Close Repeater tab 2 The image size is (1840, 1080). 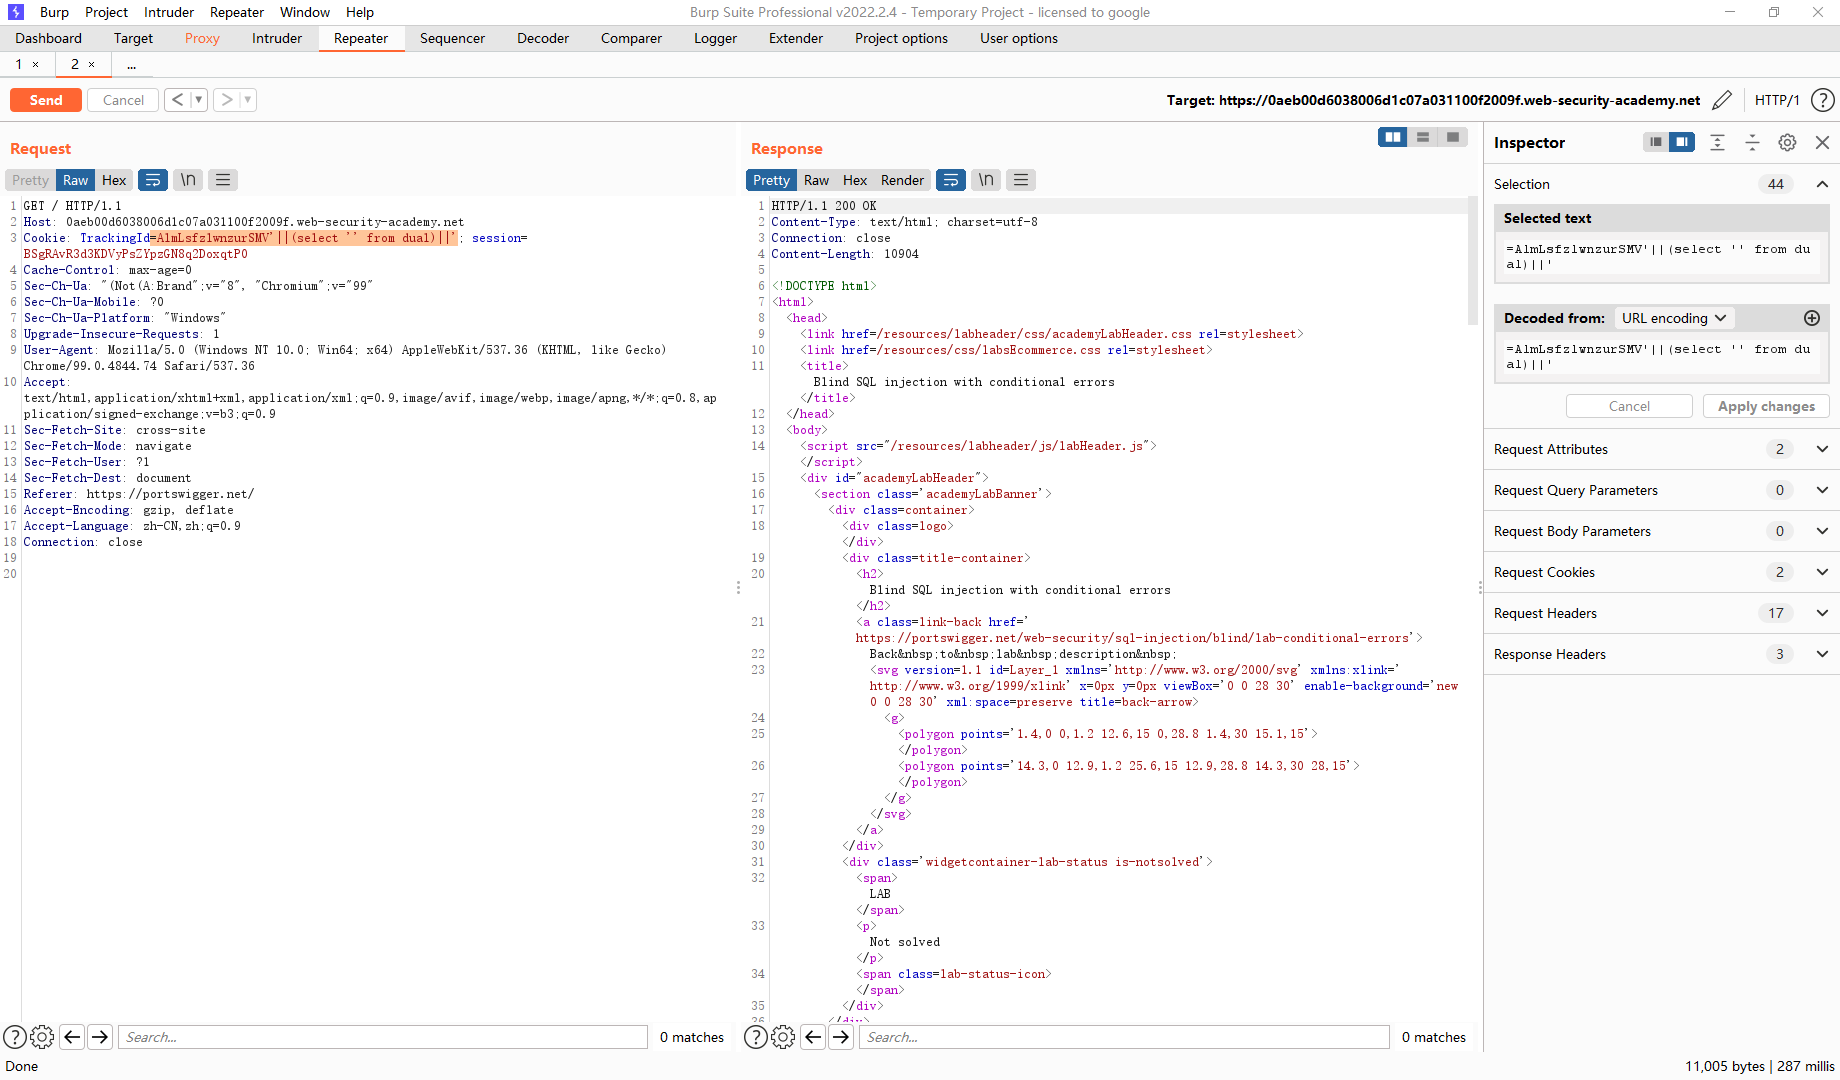(91, 64)
